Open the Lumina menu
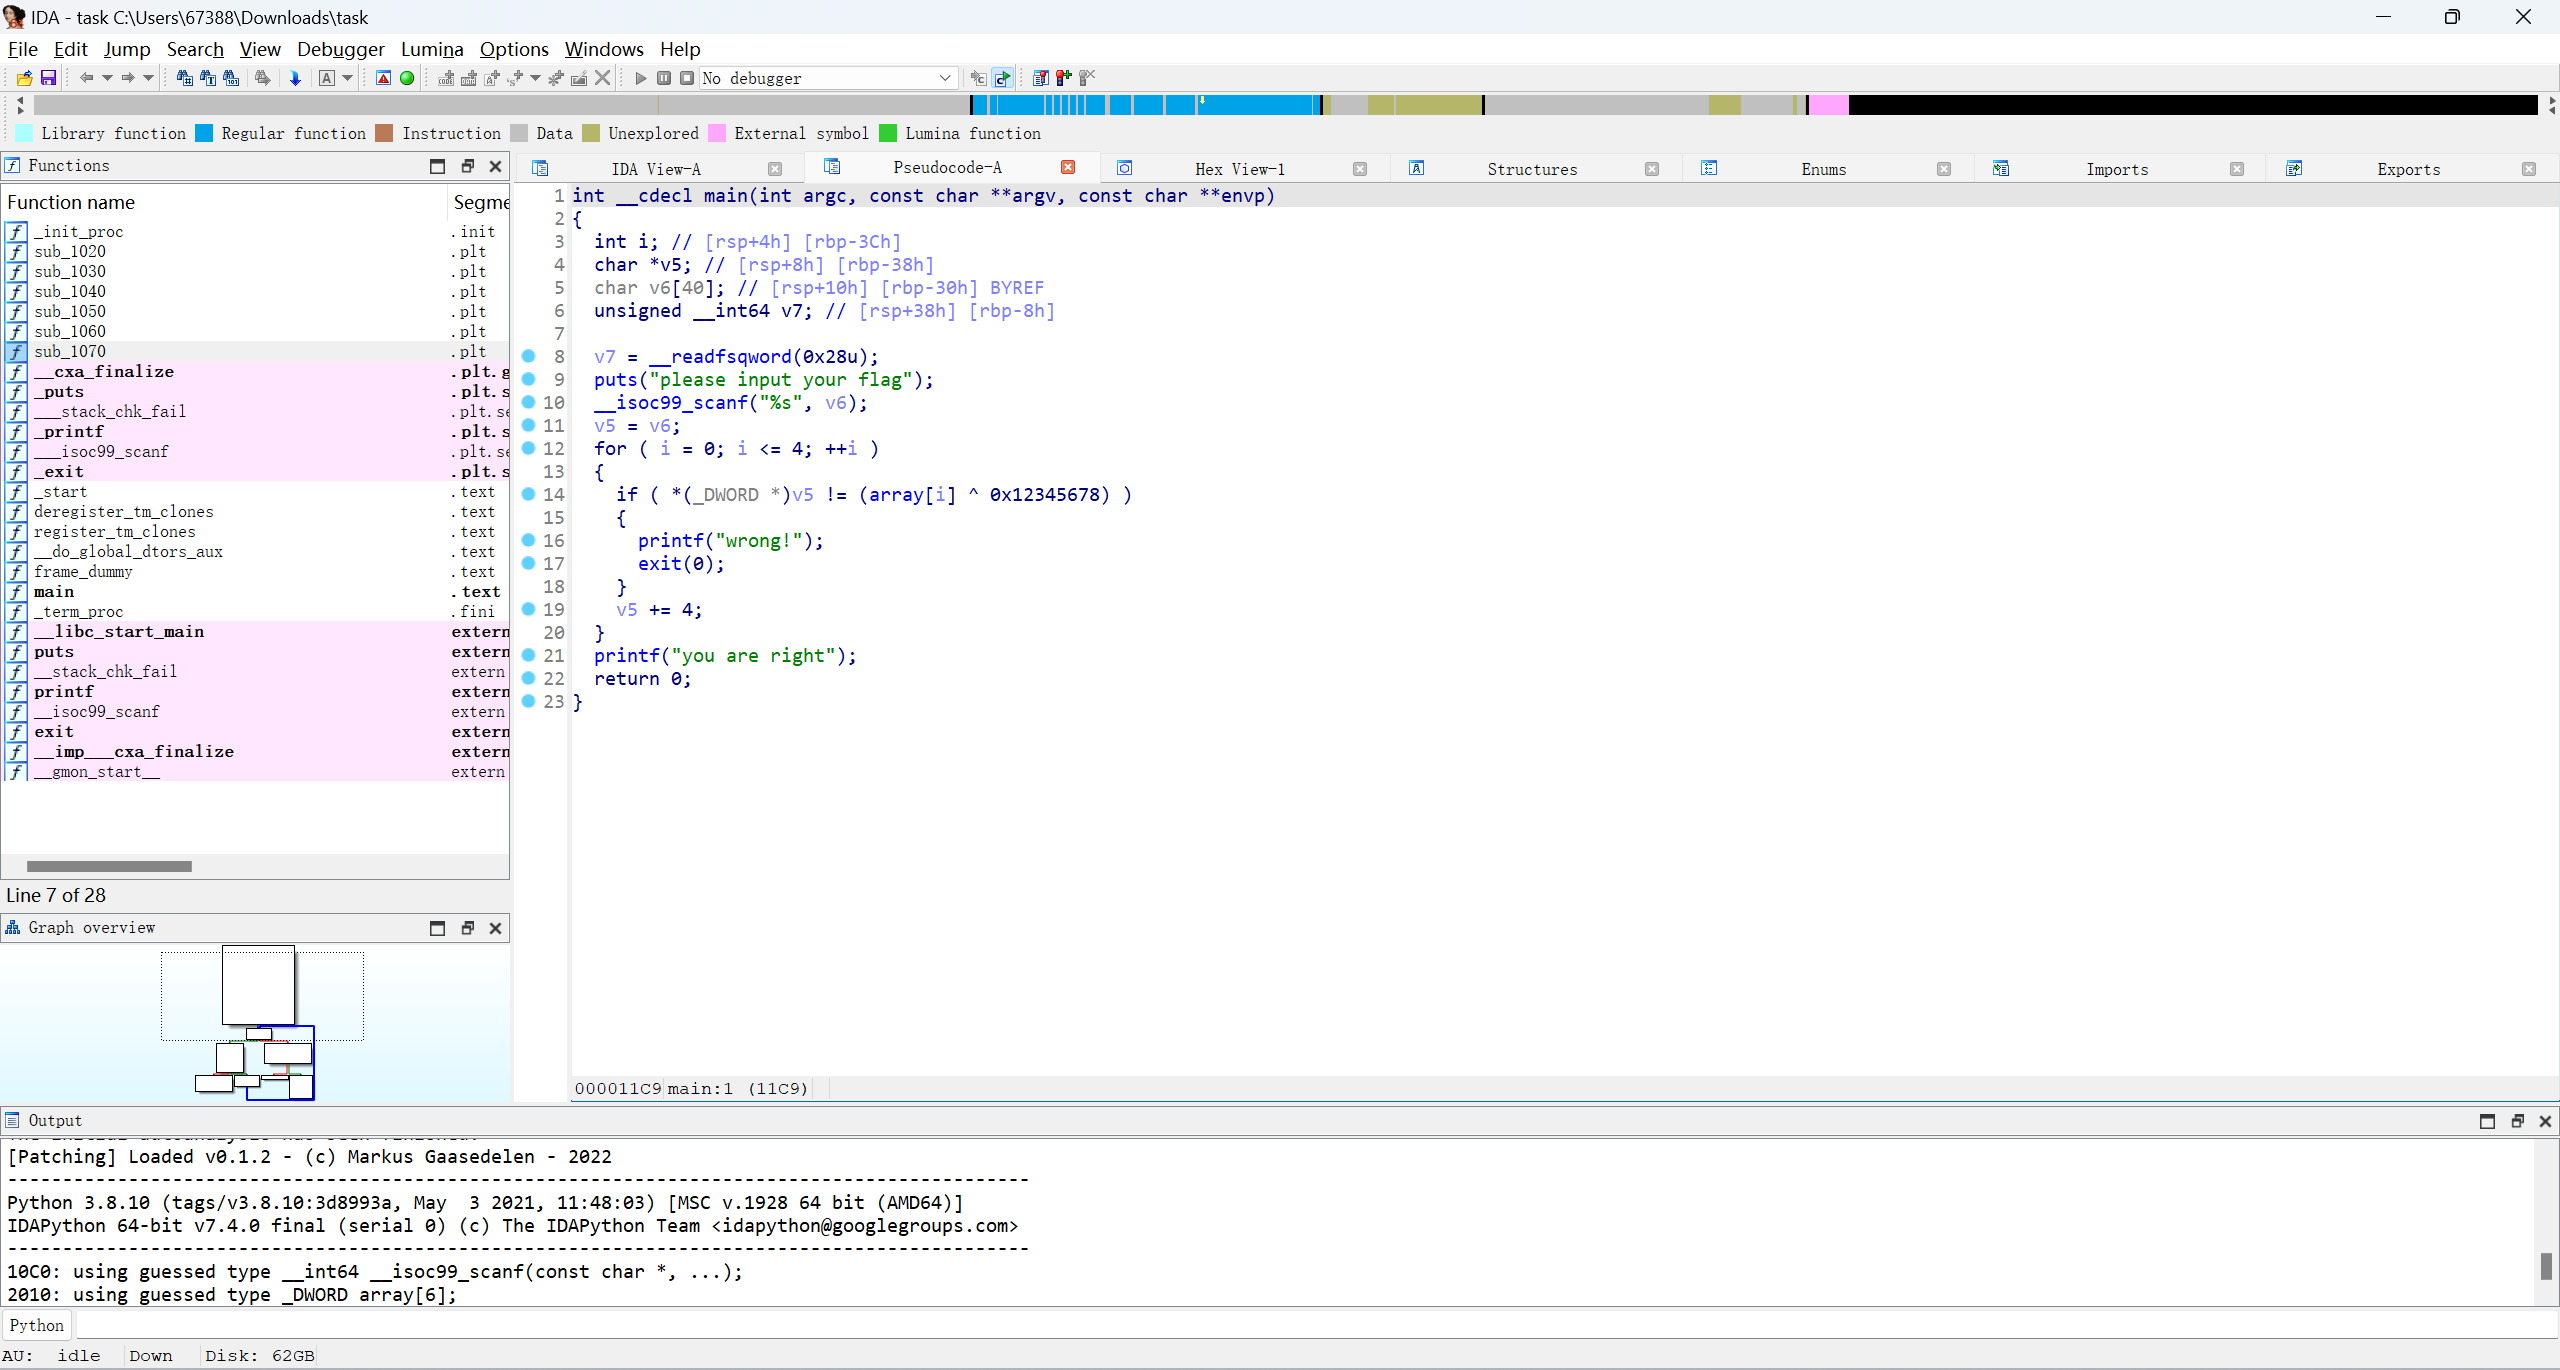 [x=432, y=49]
